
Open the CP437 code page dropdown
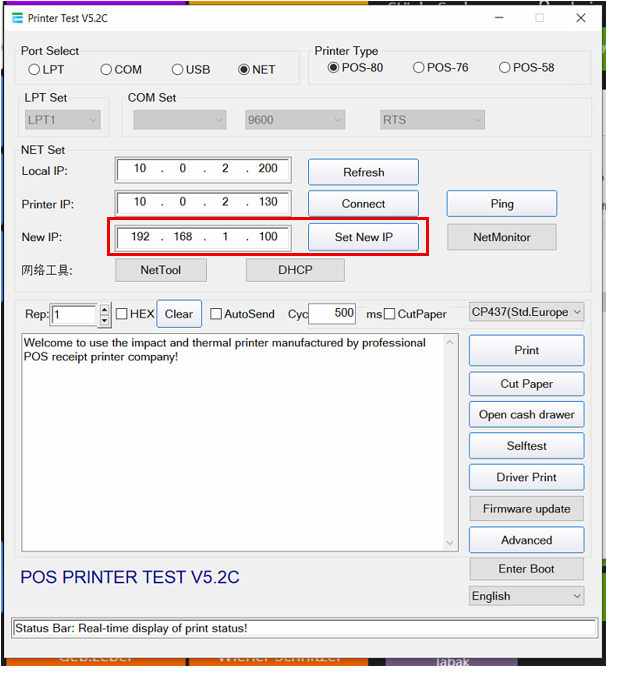point(526,312)
